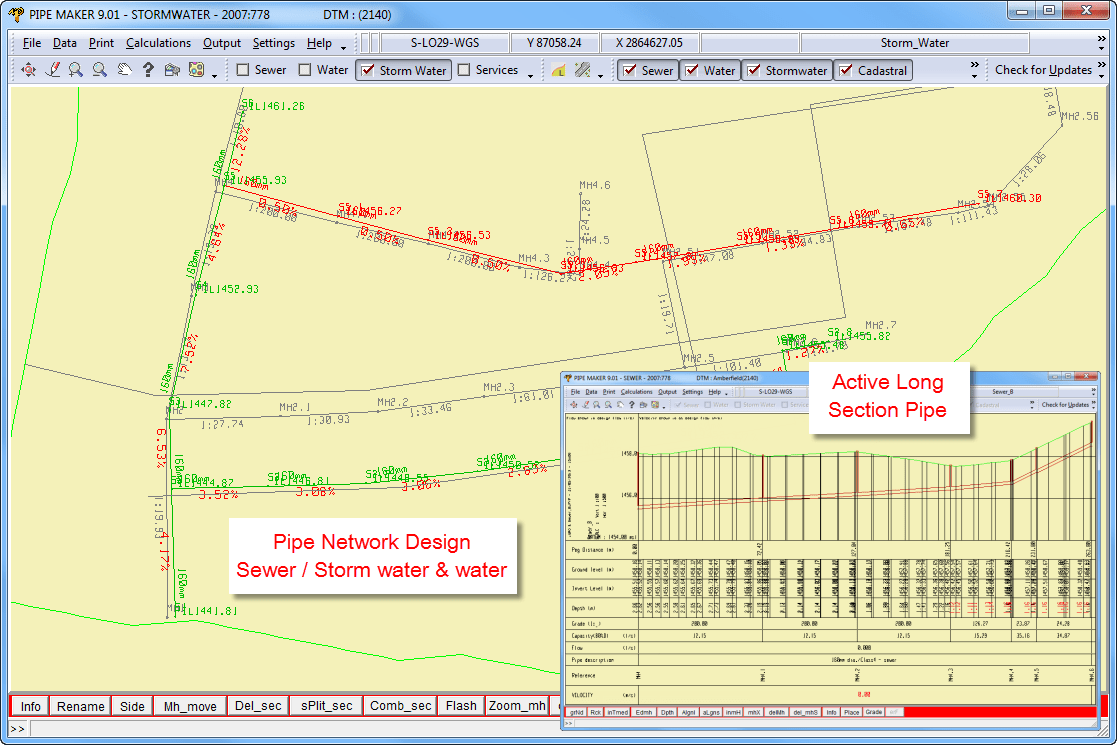Click Edmh button in Sewer long section window
This screenshot has height=745, width=1117.
click(x=644, y=712)
